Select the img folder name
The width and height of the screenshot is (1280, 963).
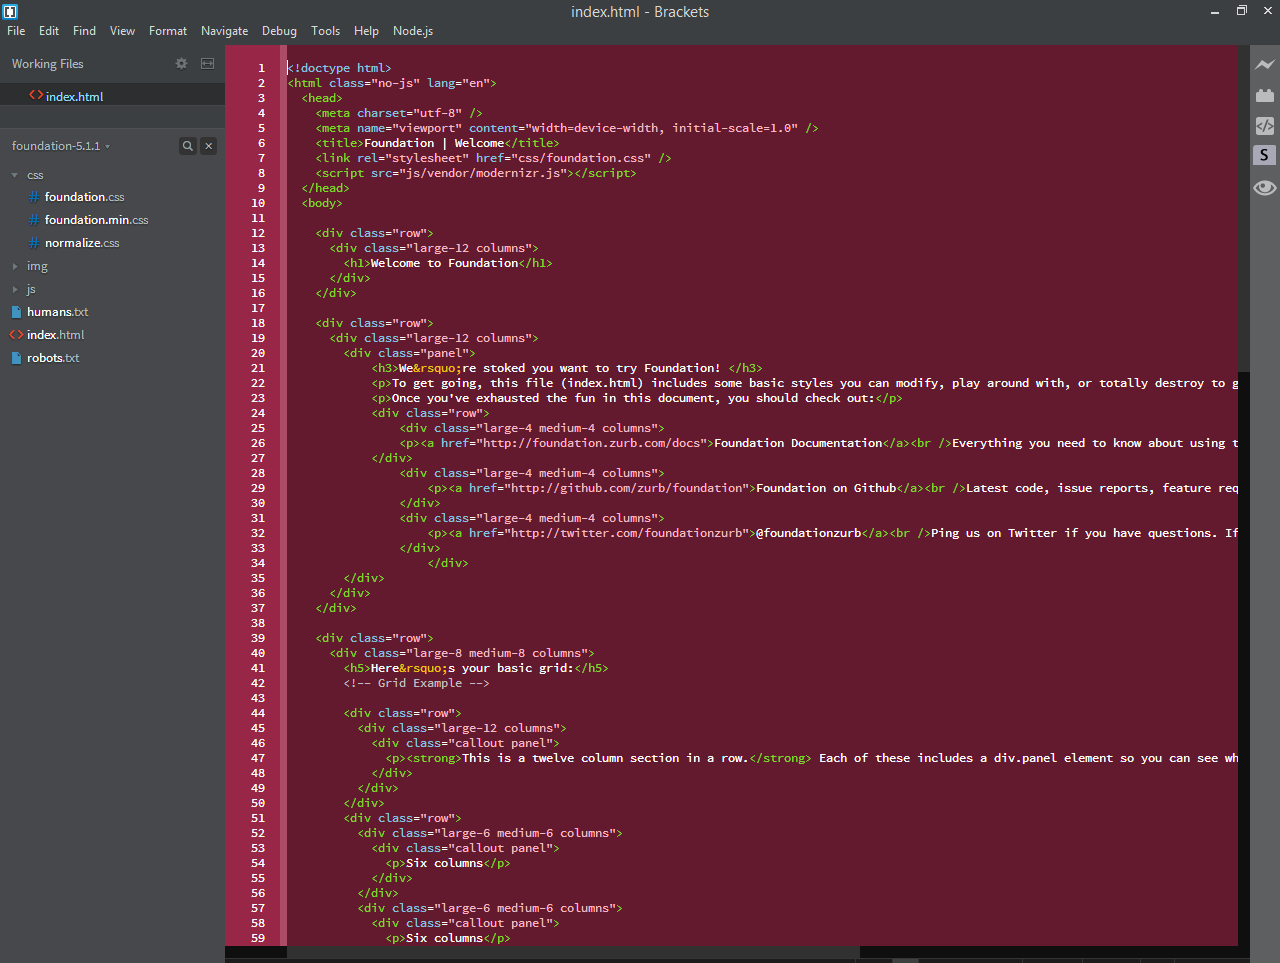(37, 266)
